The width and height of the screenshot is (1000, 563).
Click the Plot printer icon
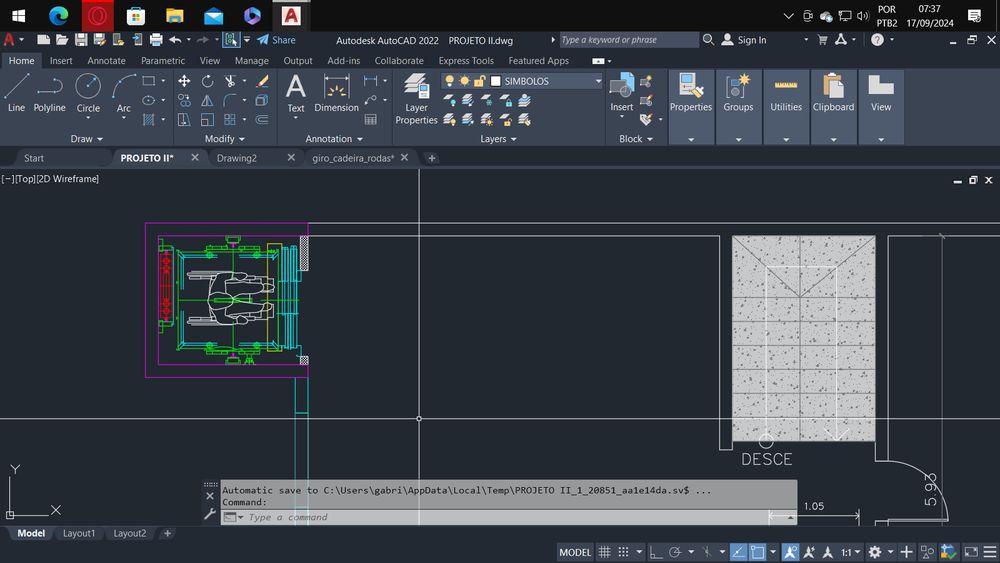[156, 40]
